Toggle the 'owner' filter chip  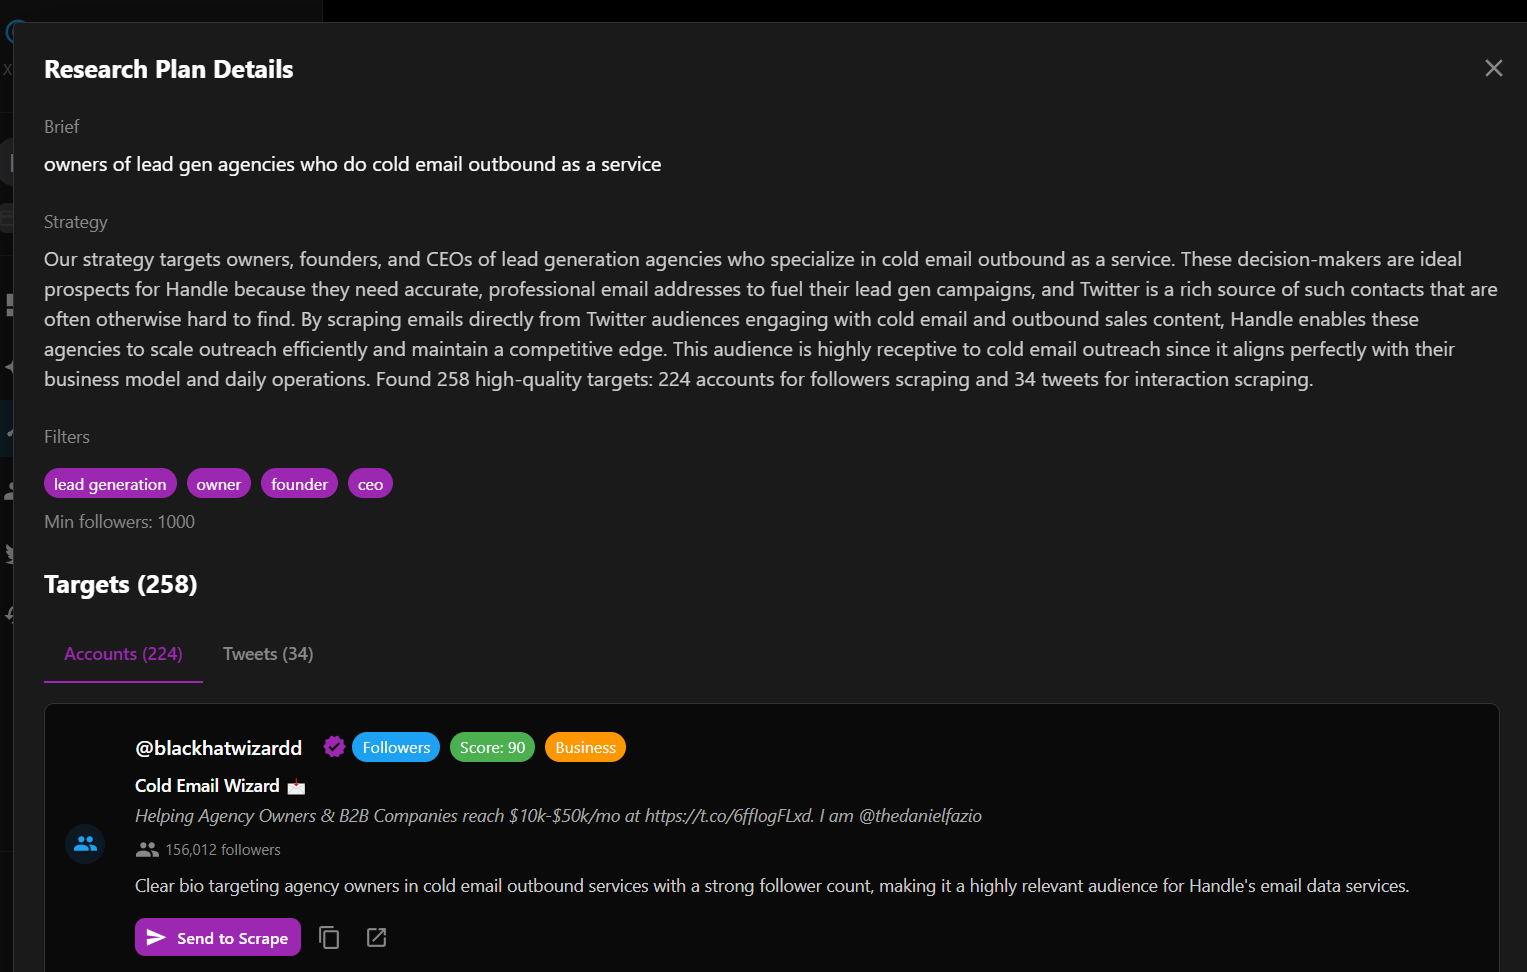click(x=218, y=483)
